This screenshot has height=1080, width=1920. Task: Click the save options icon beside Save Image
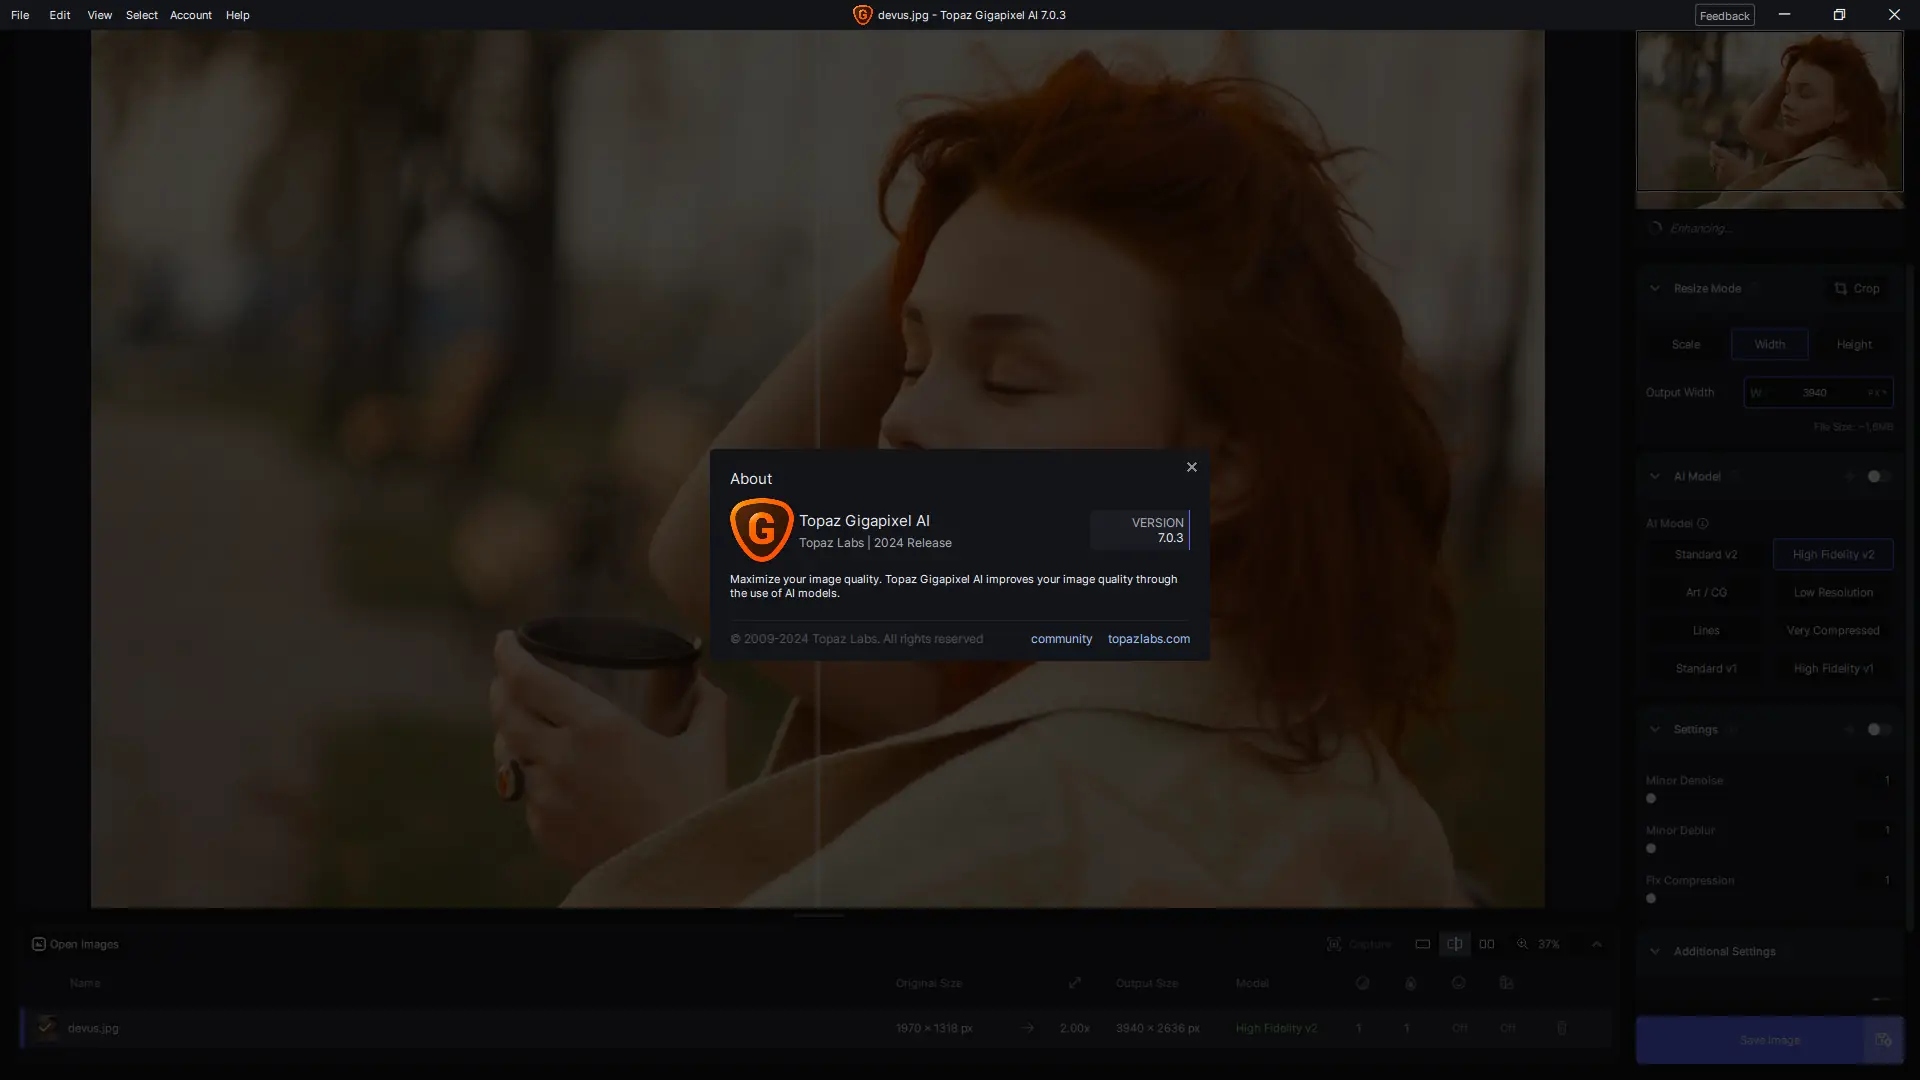(x=1883, y=1040)
